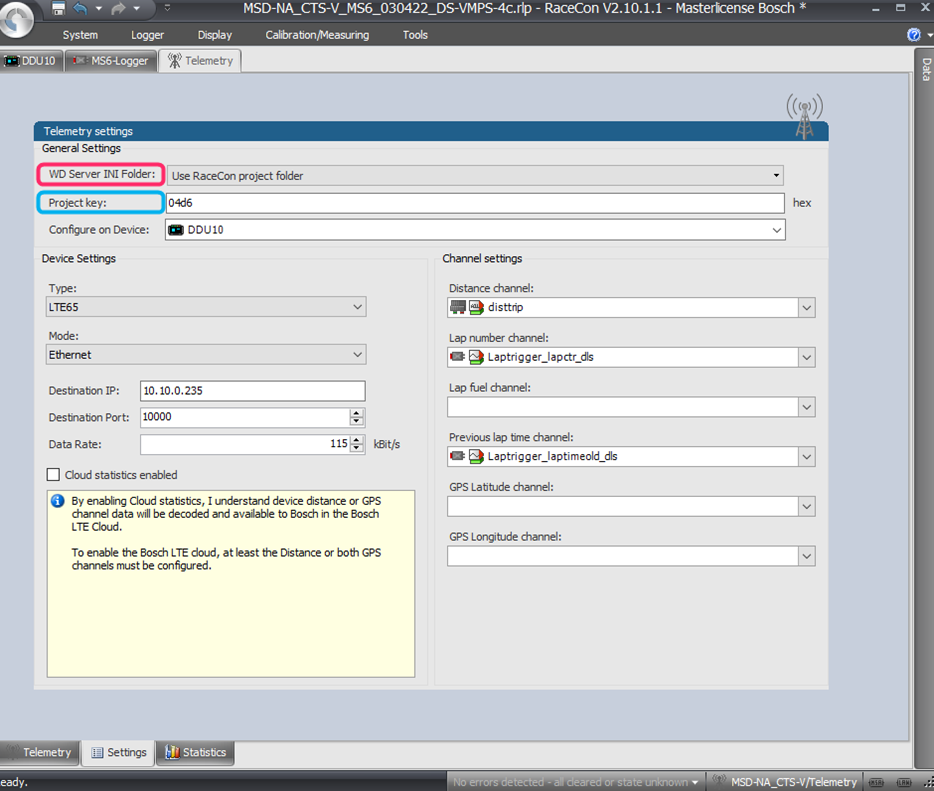Image resolution: width=934 pixels, height=791 pixels.
Task: Click the KSR status bar indicator
Action: click(877, 783)
